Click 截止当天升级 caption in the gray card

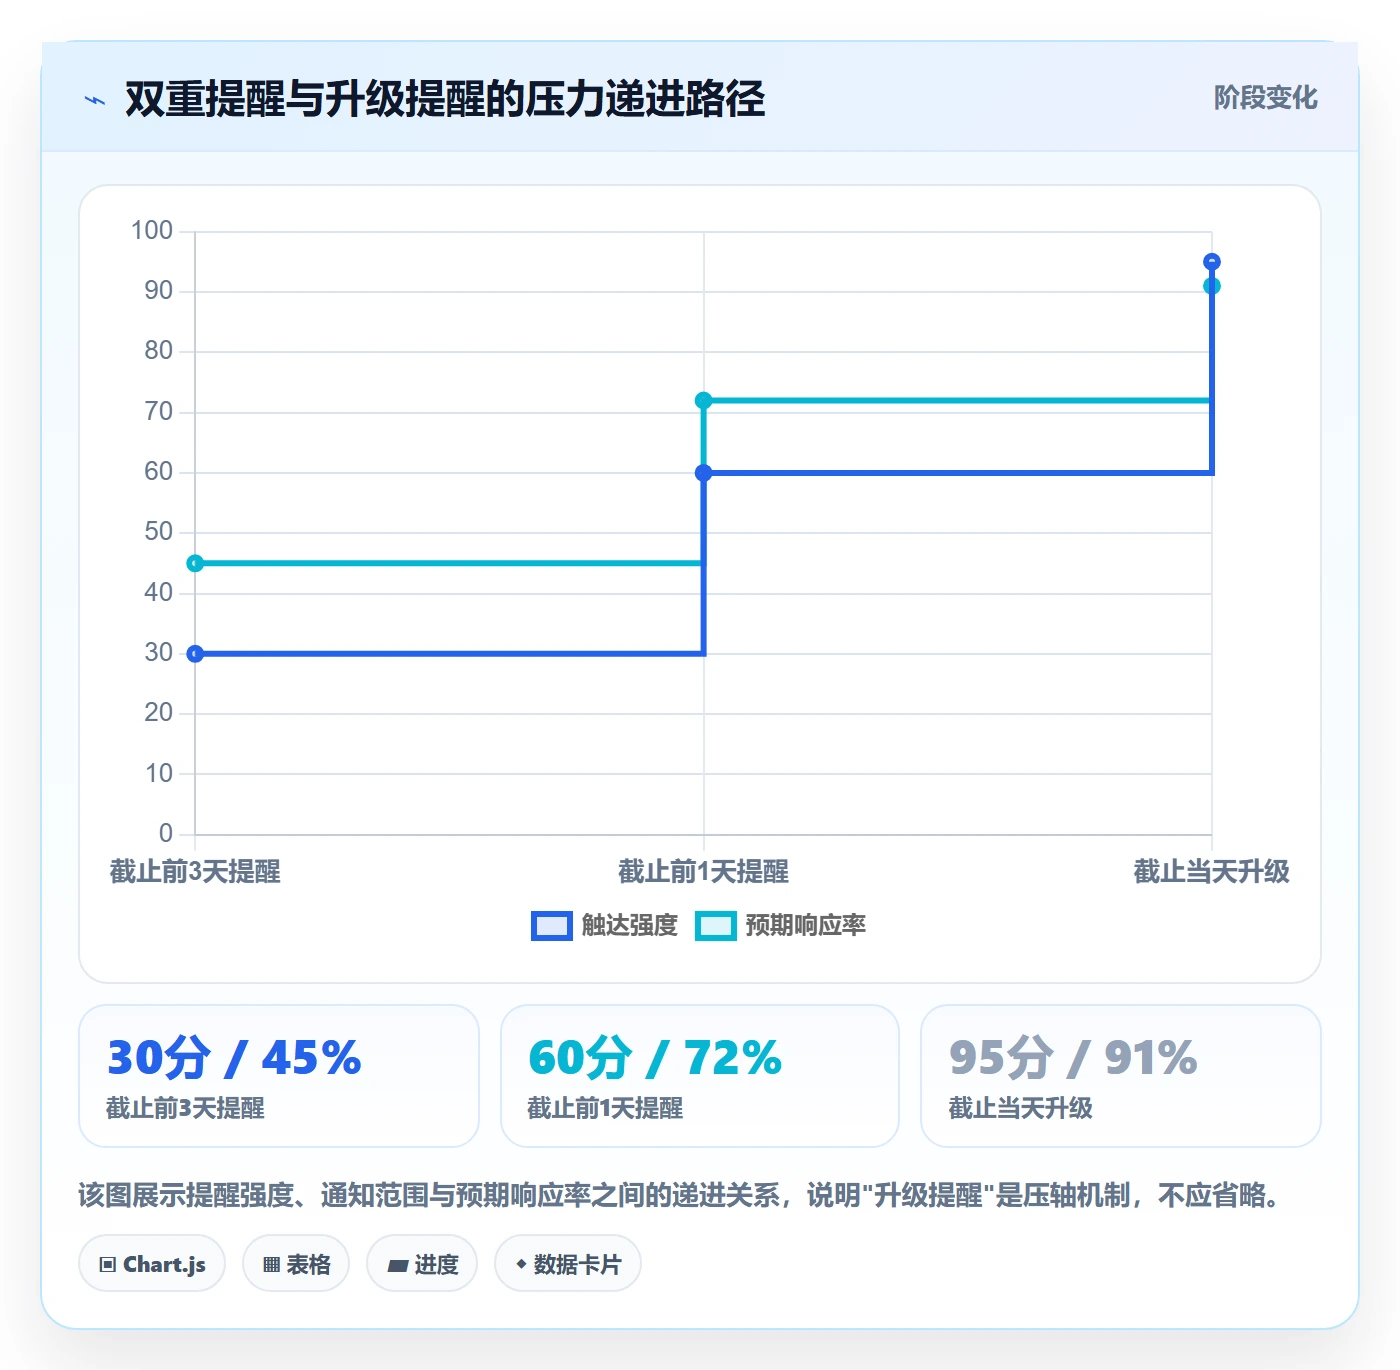click(x=1020, y=1108)
